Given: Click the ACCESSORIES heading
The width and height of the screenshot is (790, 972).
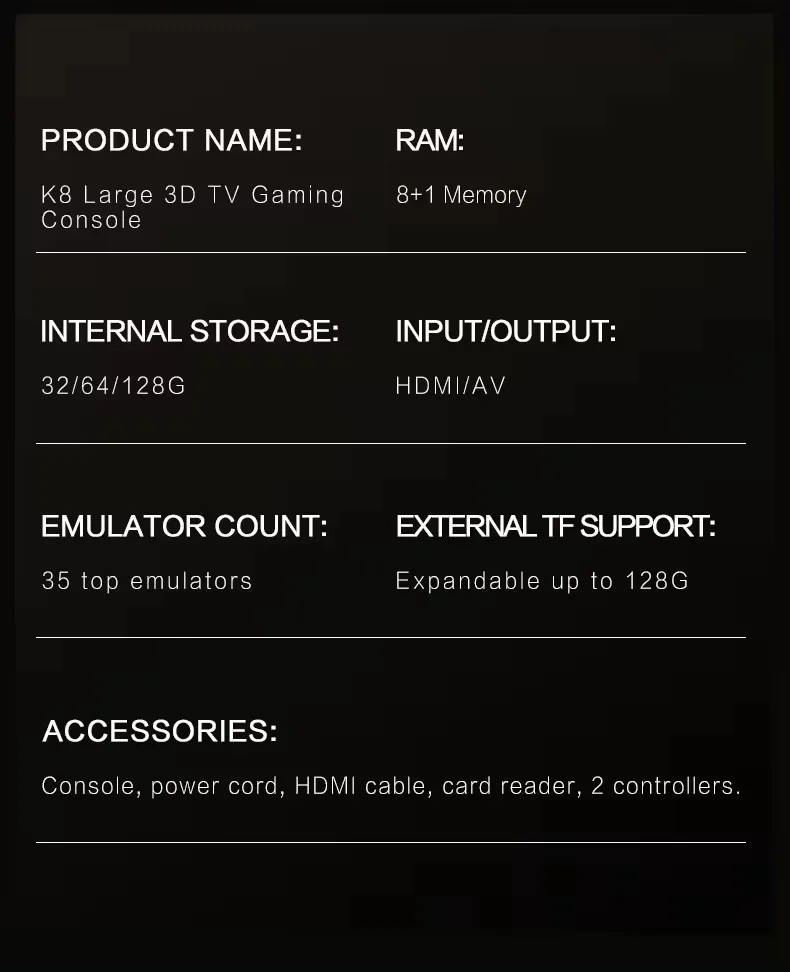Looking at the screenshot, I should (x=160, y=731).
